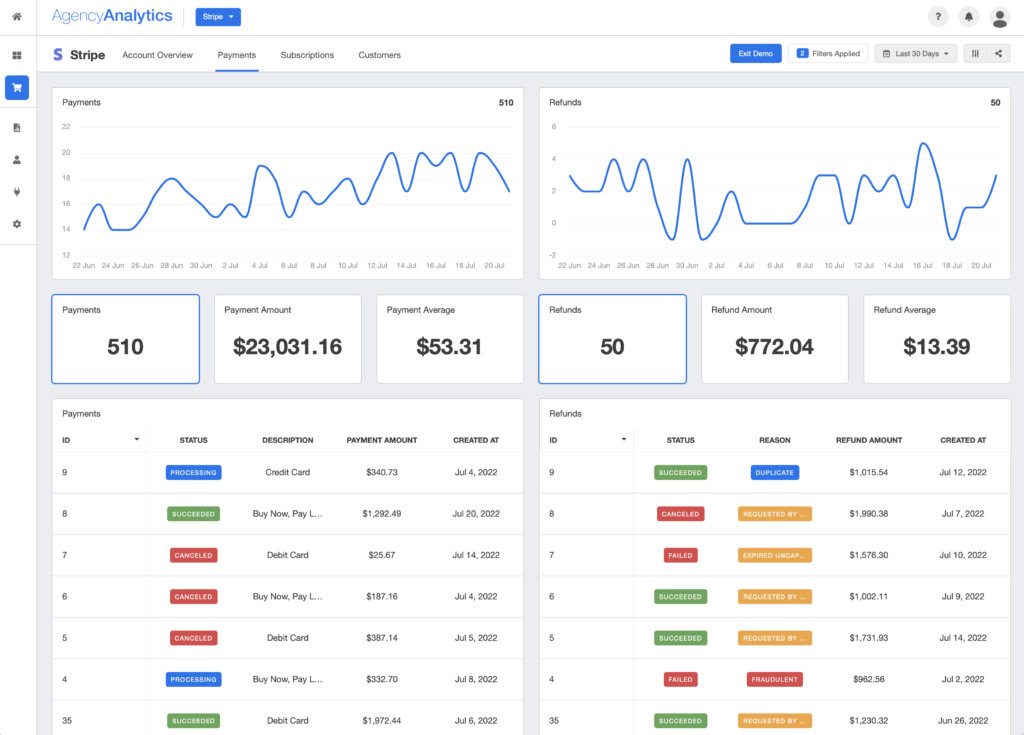Click SUCCEEDED badge in payment row 8
This screenshot has width=1024, height=735.
193,514
